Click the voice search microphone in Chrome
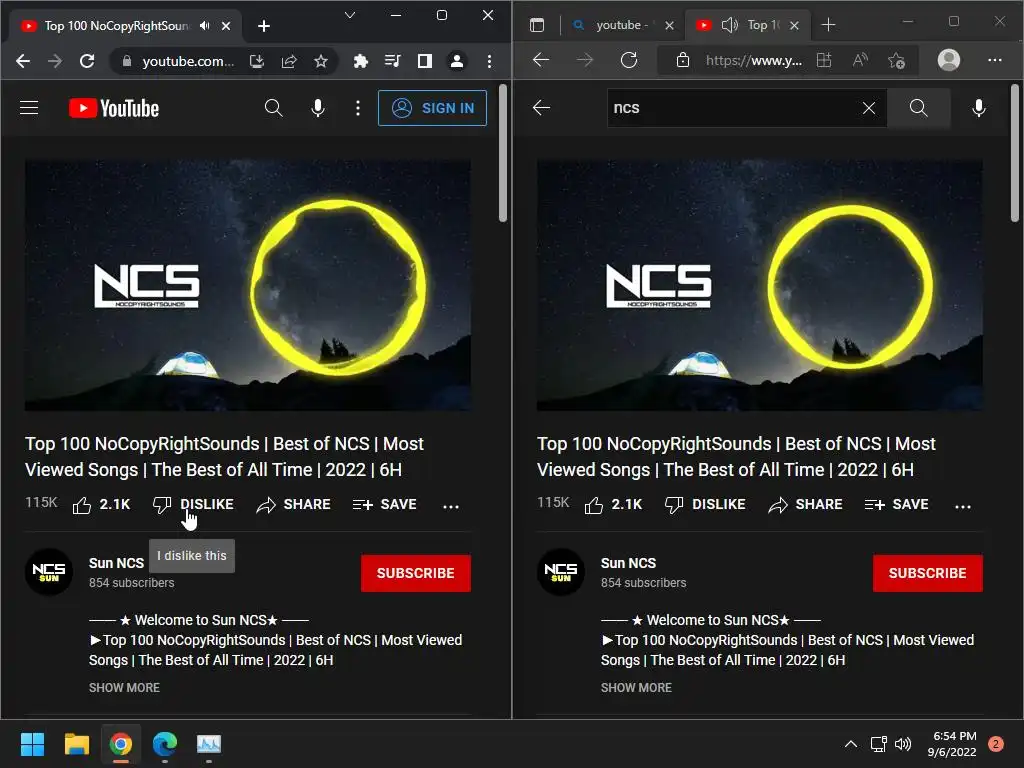The image size is (1024, 768). (318, 108)
